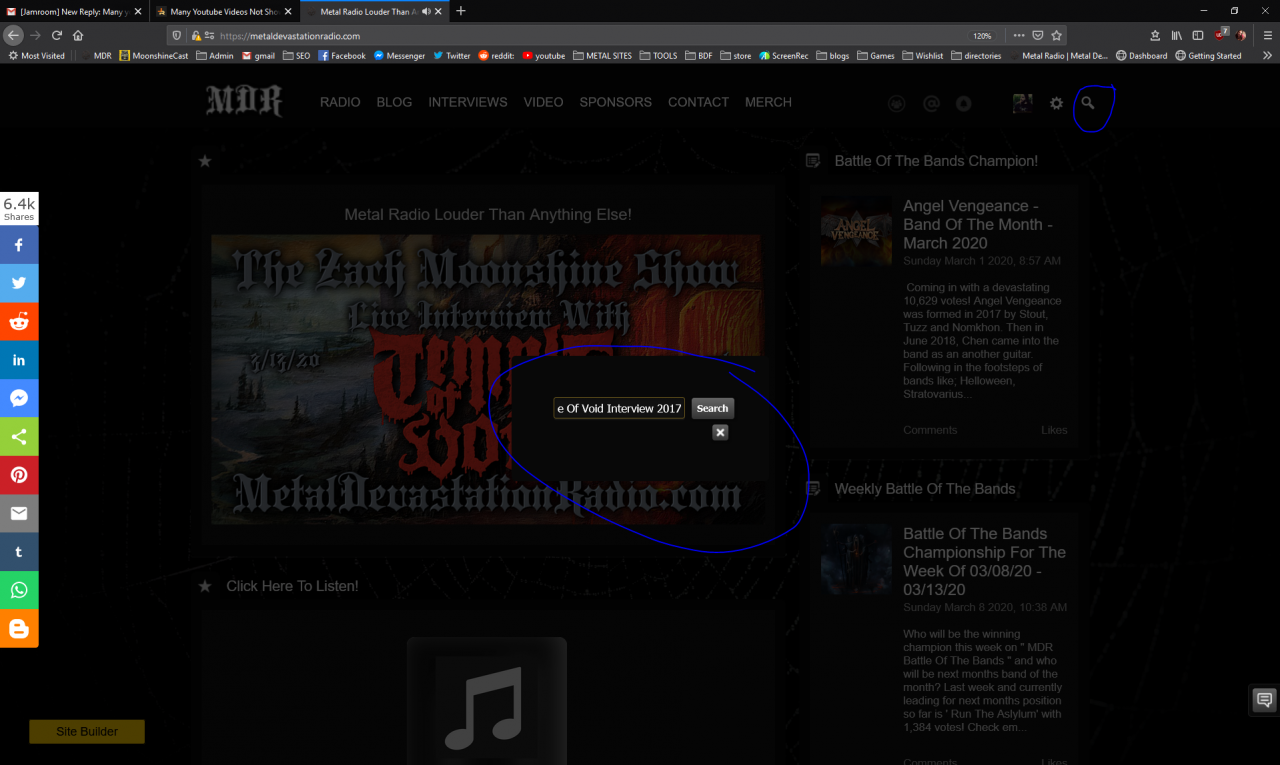Click the user profile avatar in site header
1280x765 pixels.
1022,103
